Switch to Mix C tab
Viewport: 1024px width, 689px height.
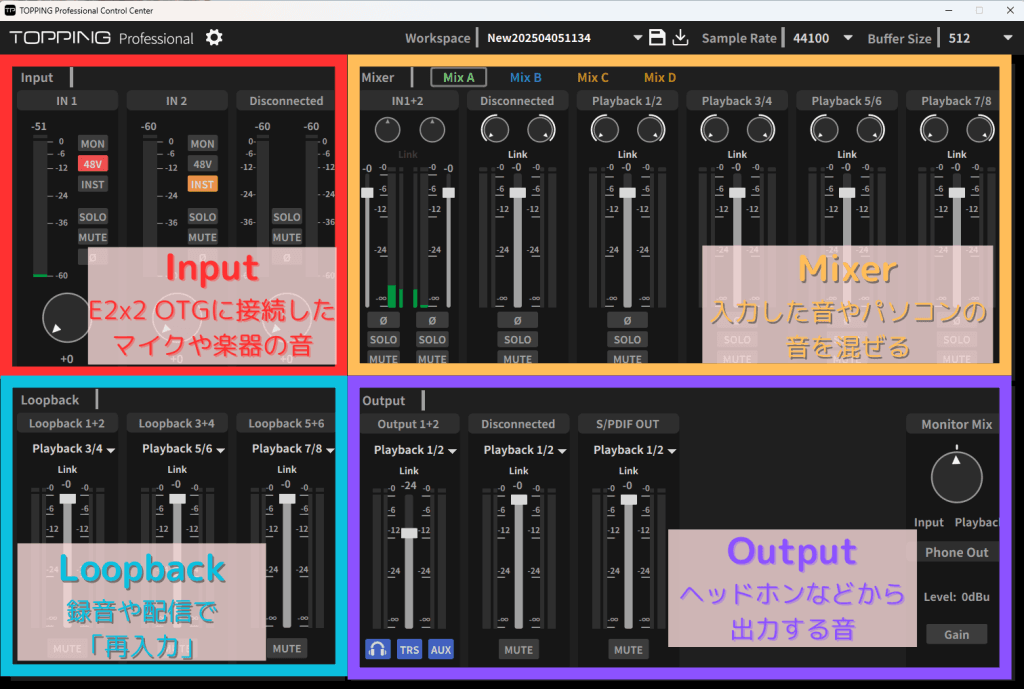pyautogui.click(x=593, y=77)
